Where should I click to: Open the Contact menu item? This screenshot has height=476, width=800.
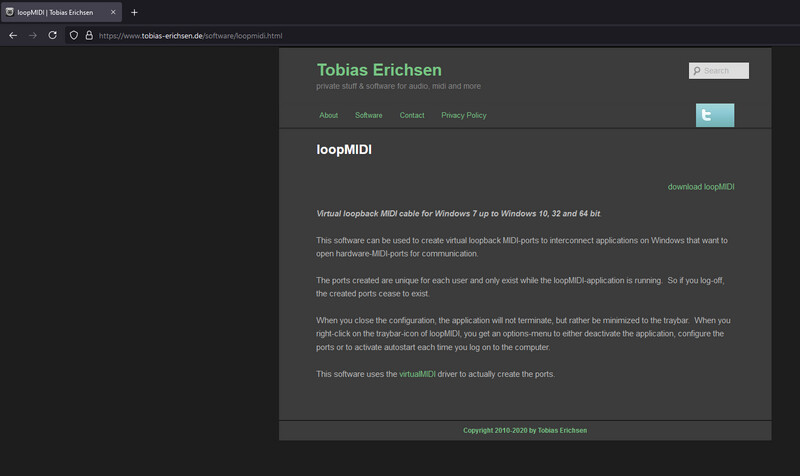(x=412, y=115)
